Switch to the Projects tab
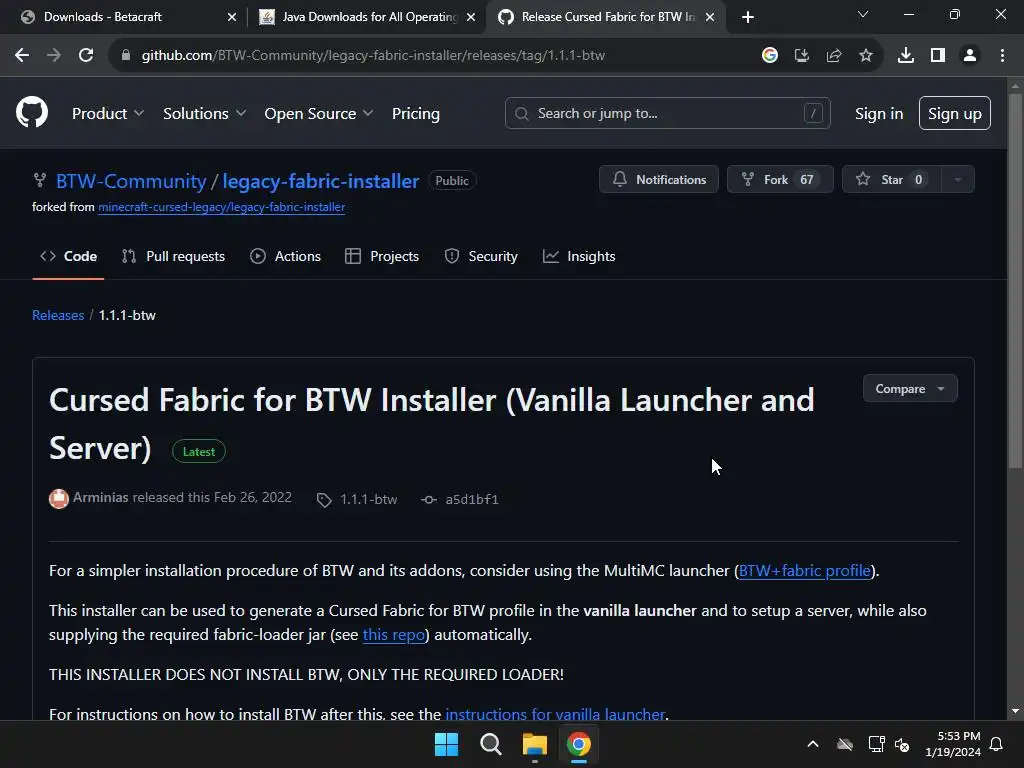Screen dimensions: 1024x768 (382, 257)
